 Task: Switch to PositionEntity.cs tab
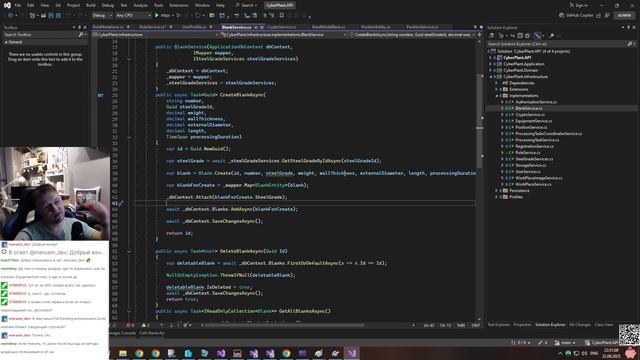click(376, 27)
